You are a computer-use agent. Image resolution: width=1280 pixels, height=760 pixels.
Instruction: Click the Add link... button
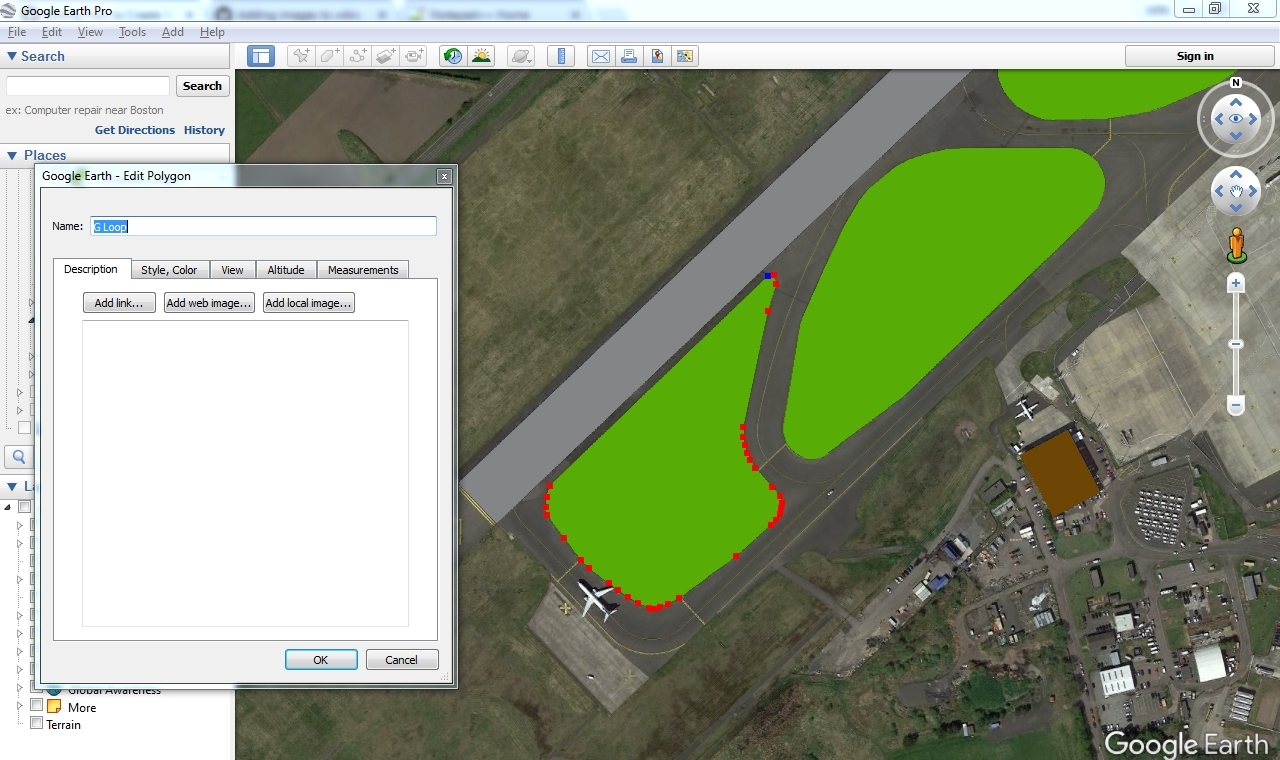tap(119, 303)
